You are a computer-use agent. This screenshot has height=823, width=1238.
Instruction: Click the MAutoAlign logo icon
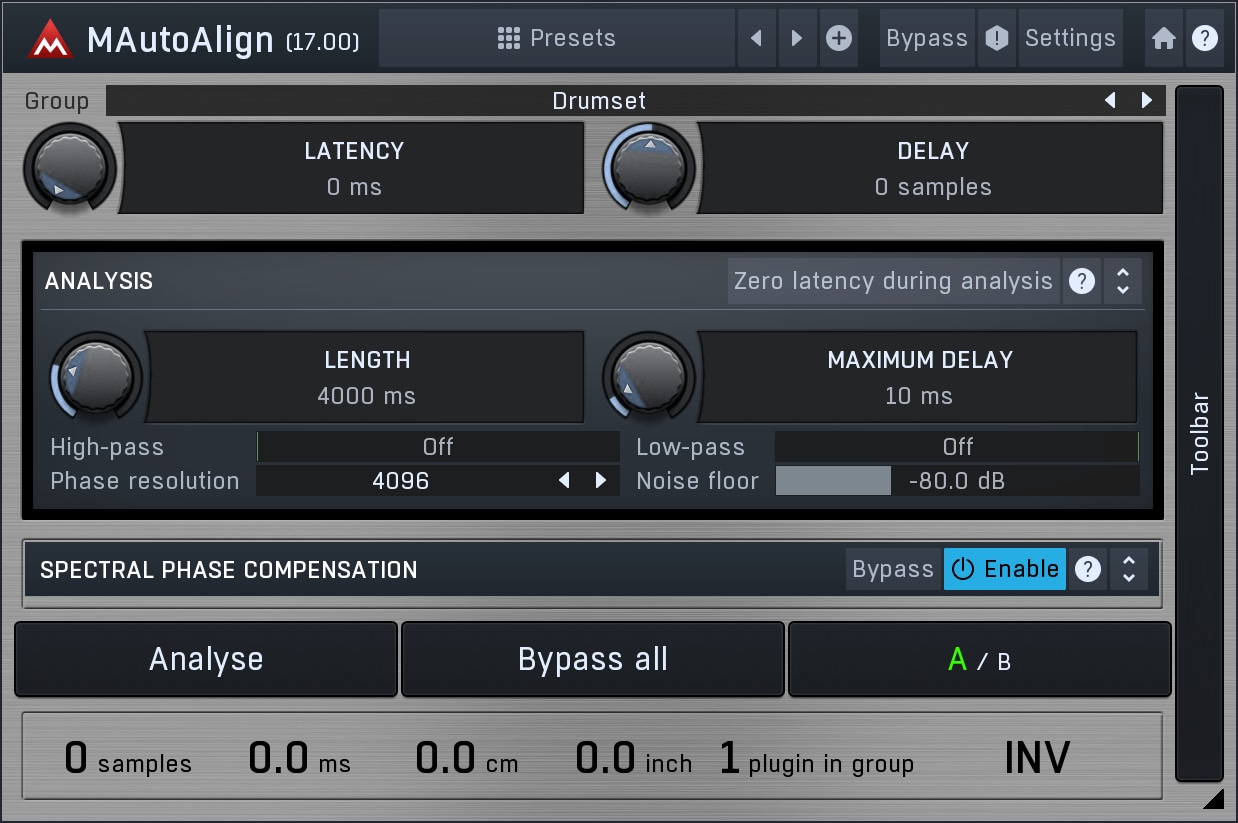(x=51, y=39)
